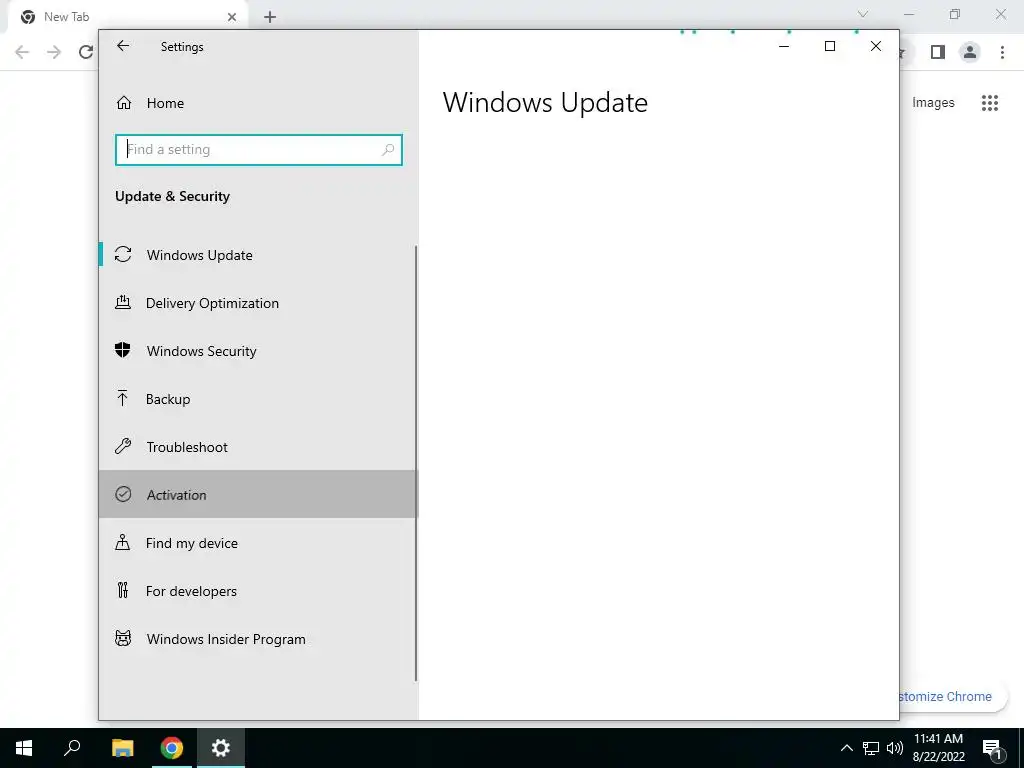Screen dimensions: 1024x768
Task: Click the Troubleshoot wrench icon
Action: point(123,446)
